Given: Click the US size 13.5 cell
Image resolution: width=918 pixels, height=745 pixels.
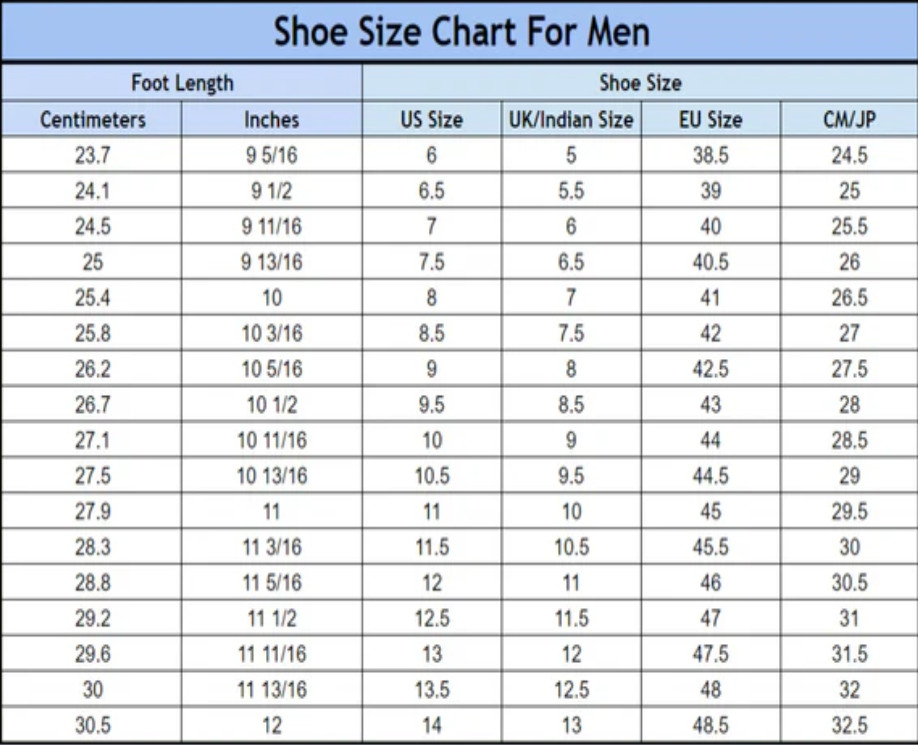Looking at the screenshot, I should point(431,690).
